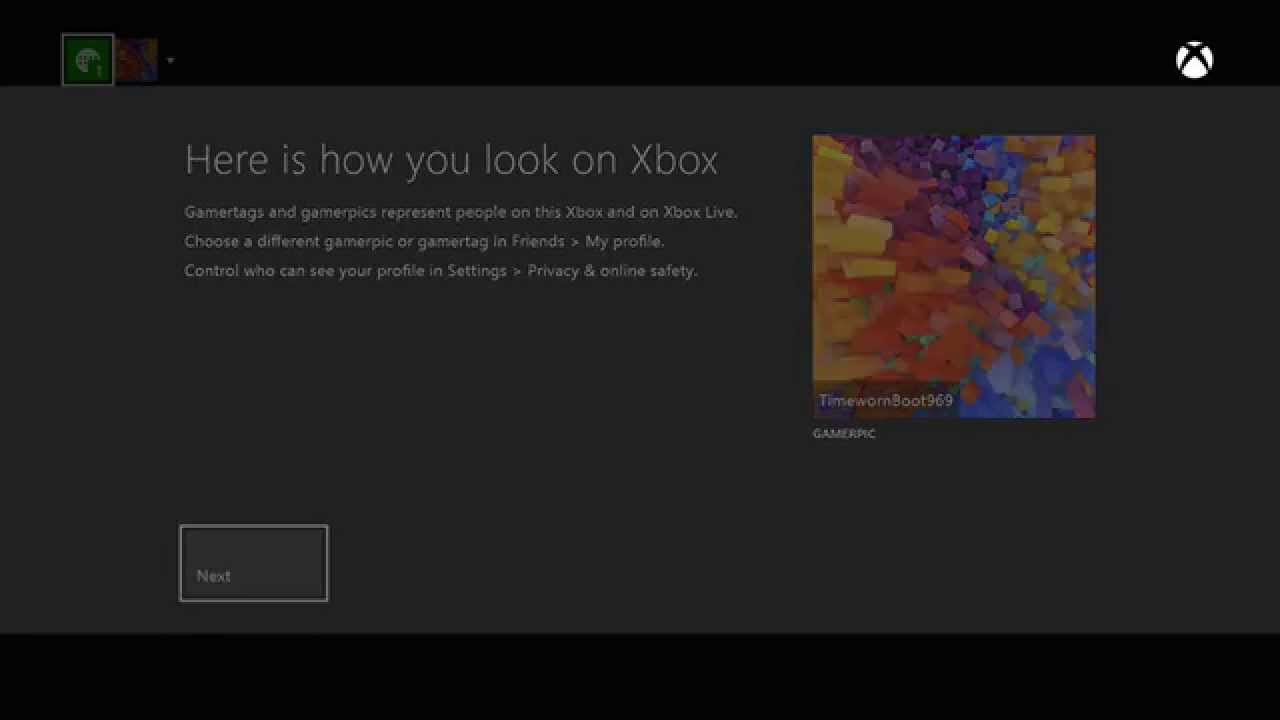Select the small profile gamerpic in header
This screenshot has width=1280, height=720.
tap(137, 60)
